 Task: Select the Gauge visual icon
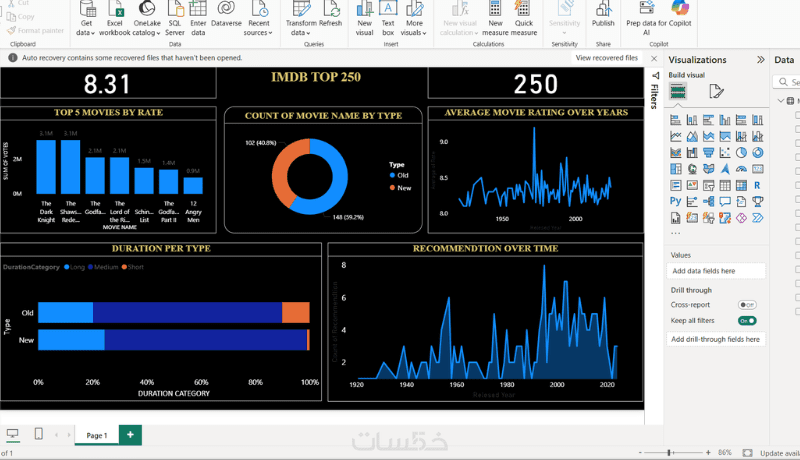(741, 169)
